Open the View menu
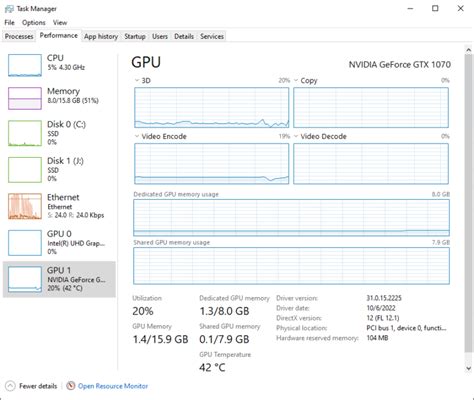 click(x=60, y=23)
